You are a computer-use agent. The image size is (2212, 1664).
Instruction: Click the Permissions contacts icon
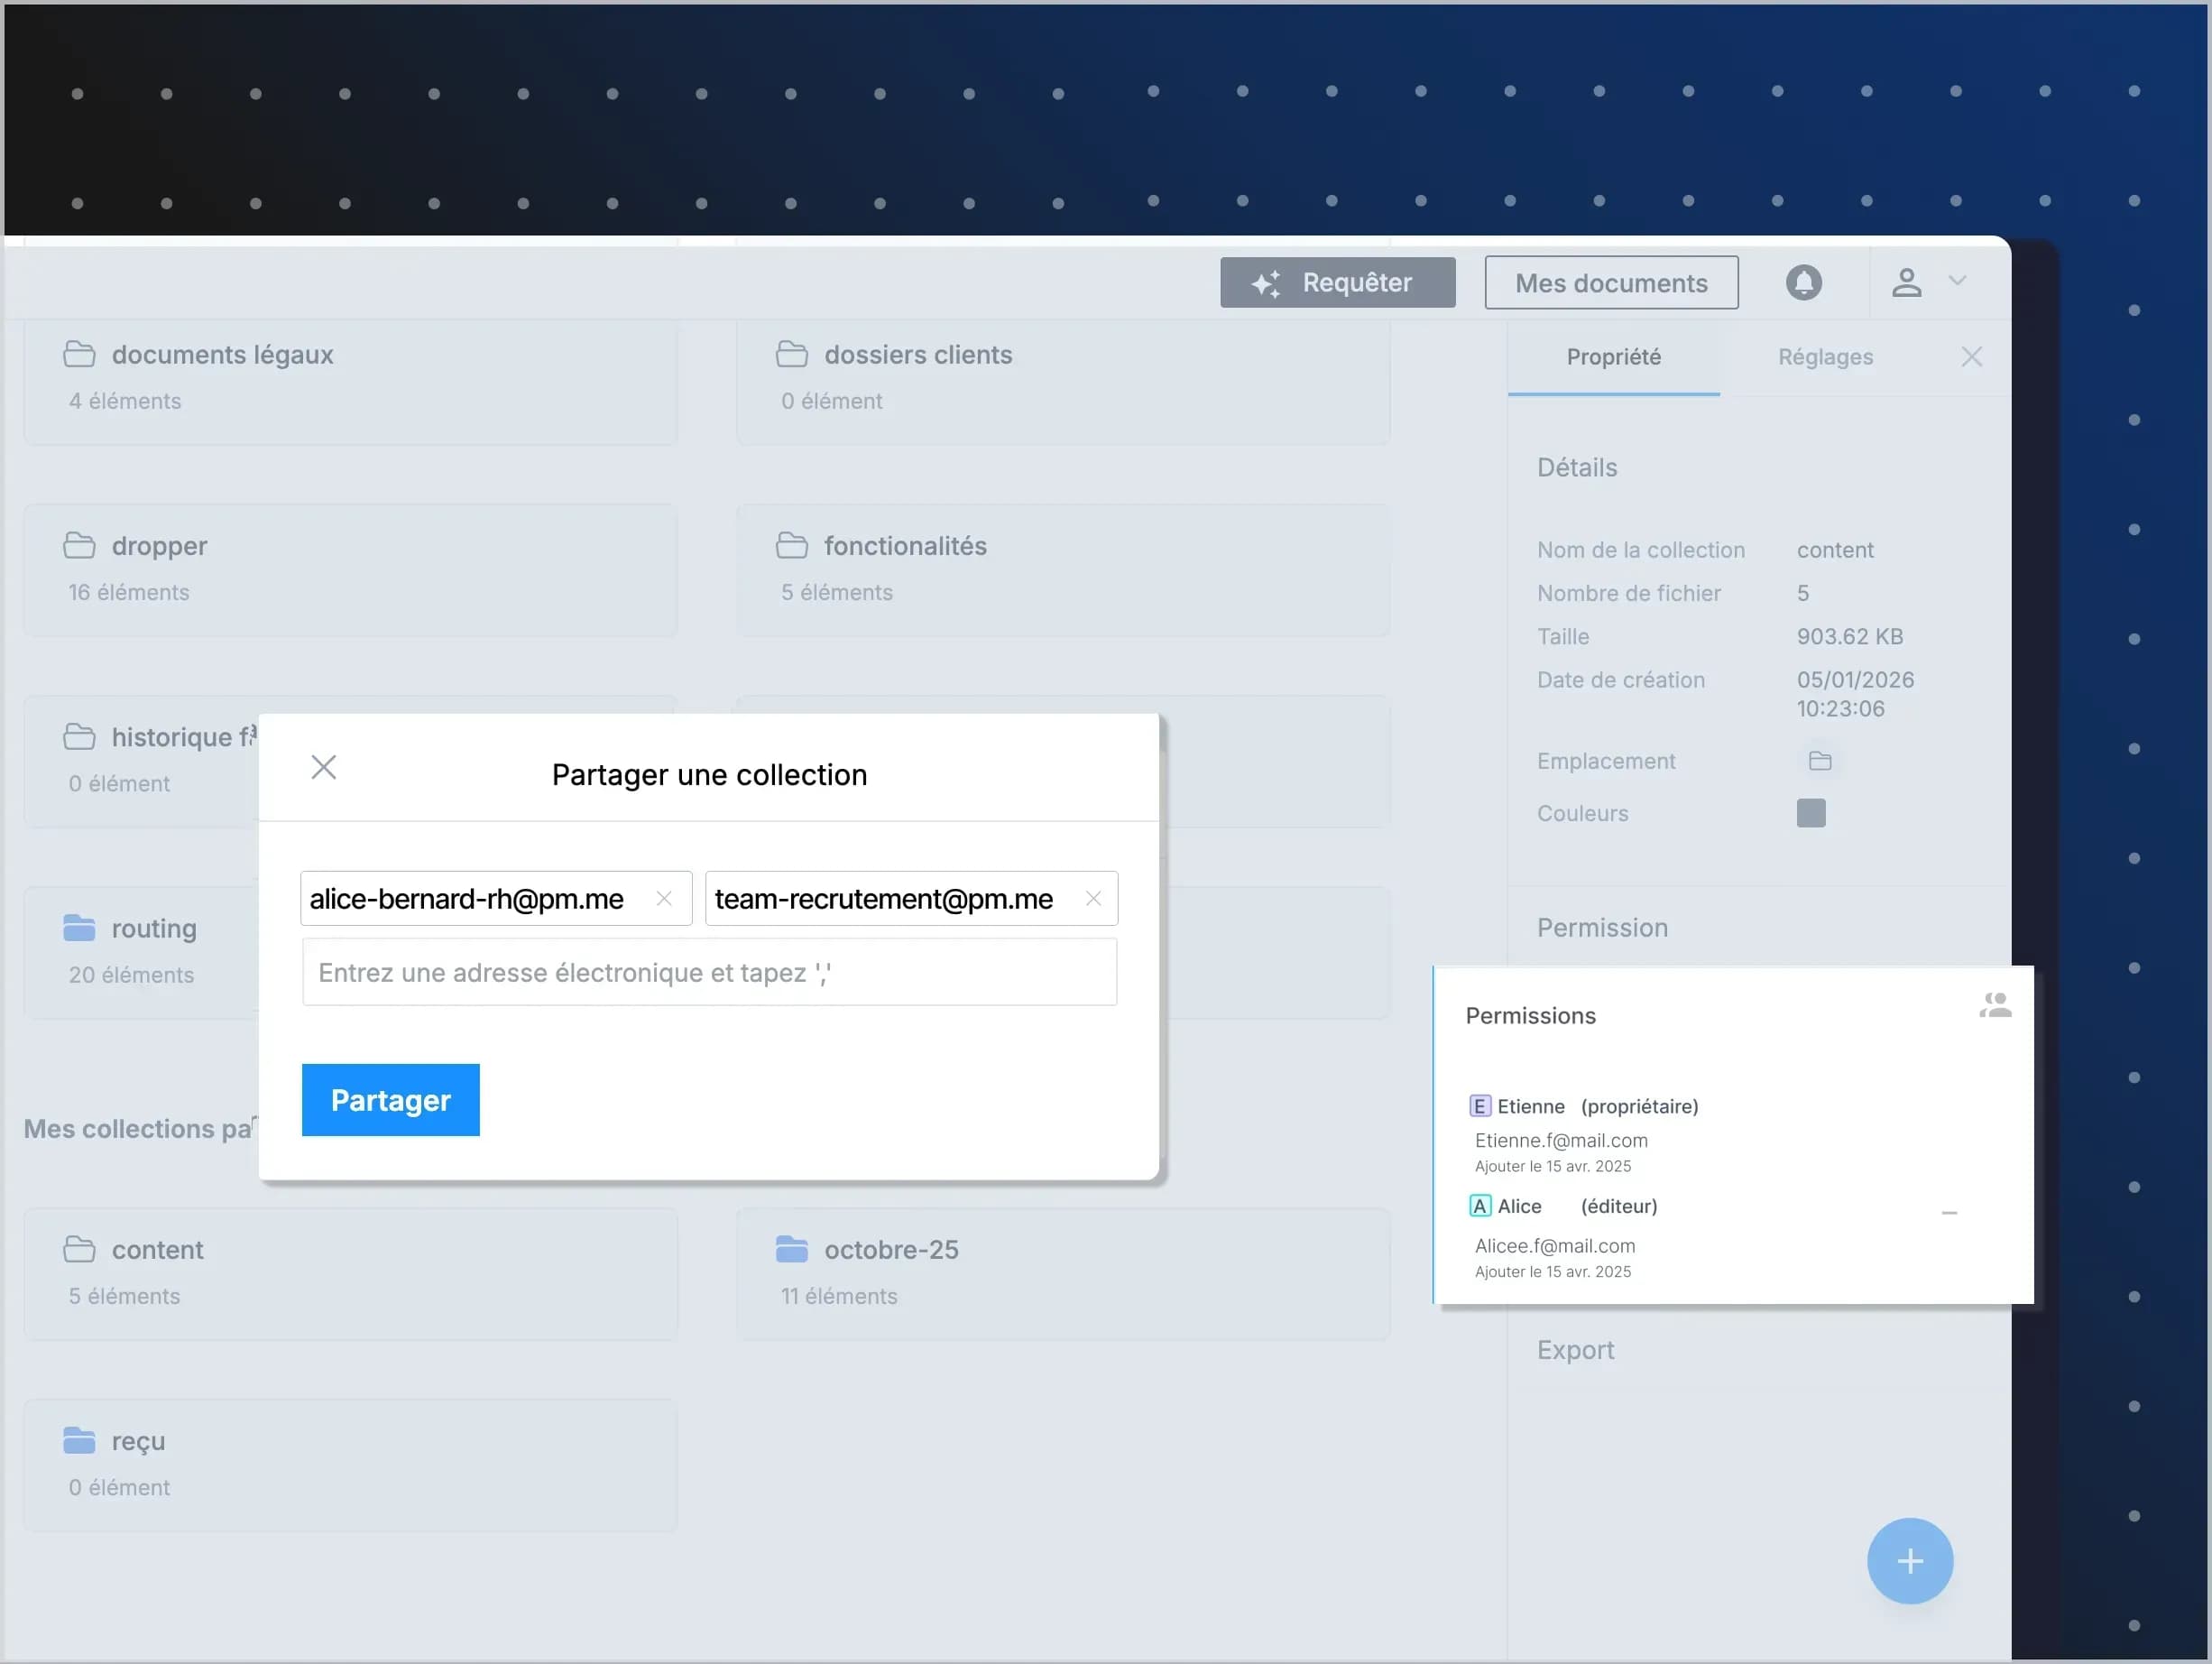pyautogui.click(x=1996, y=1006)
